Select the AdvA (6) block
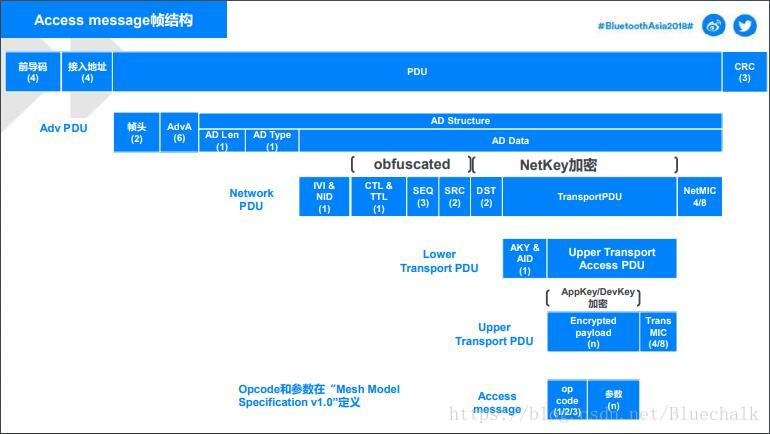Viewport: 770px width, 434px height. point(179,133)
